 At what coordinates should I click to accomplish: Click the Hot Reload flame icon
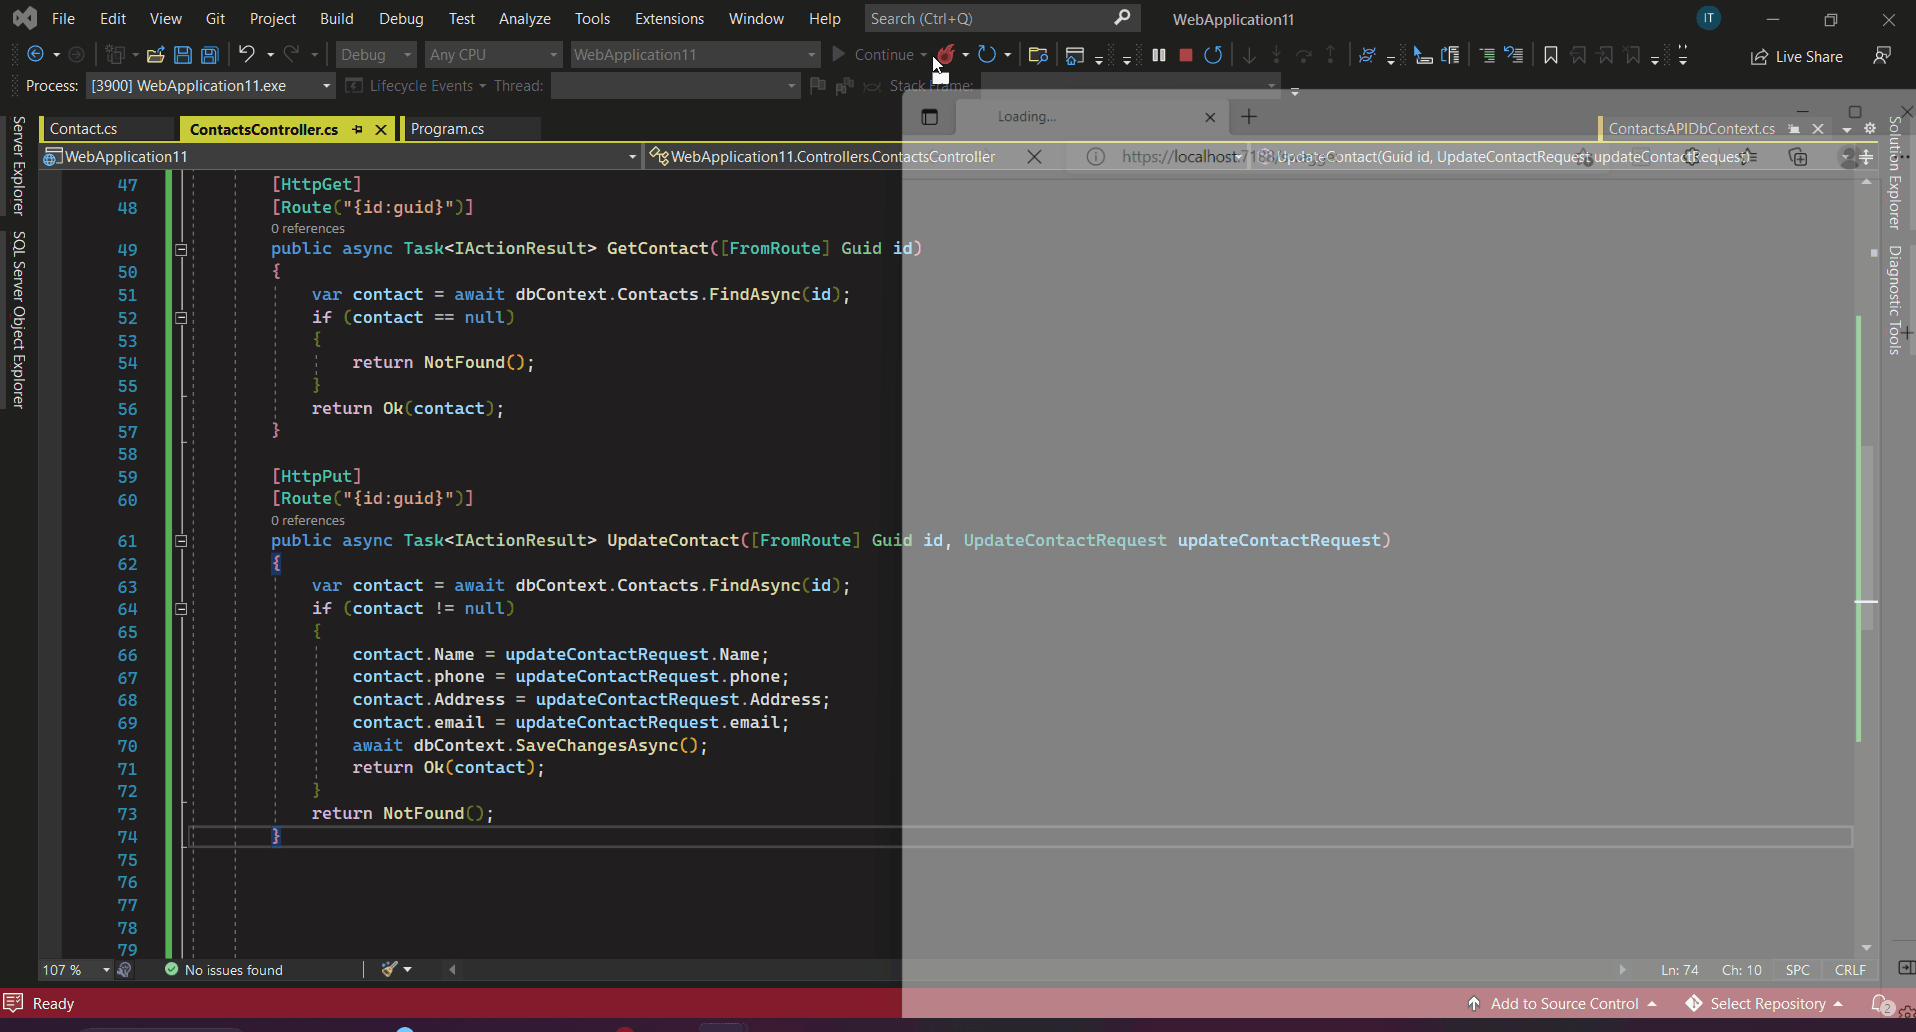945,55
